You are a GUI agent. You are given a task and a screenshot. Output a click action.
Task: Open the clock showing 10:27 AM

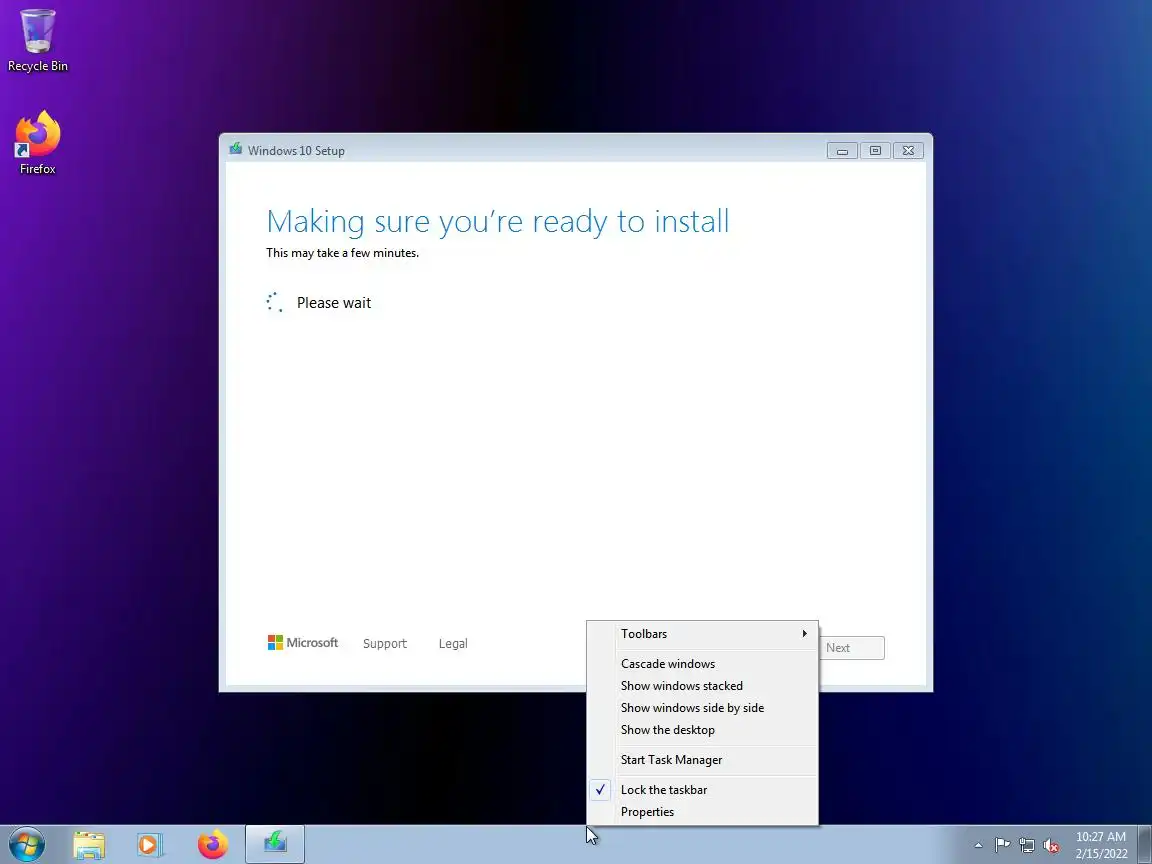pyautogui.click(x=1101, y=845)
